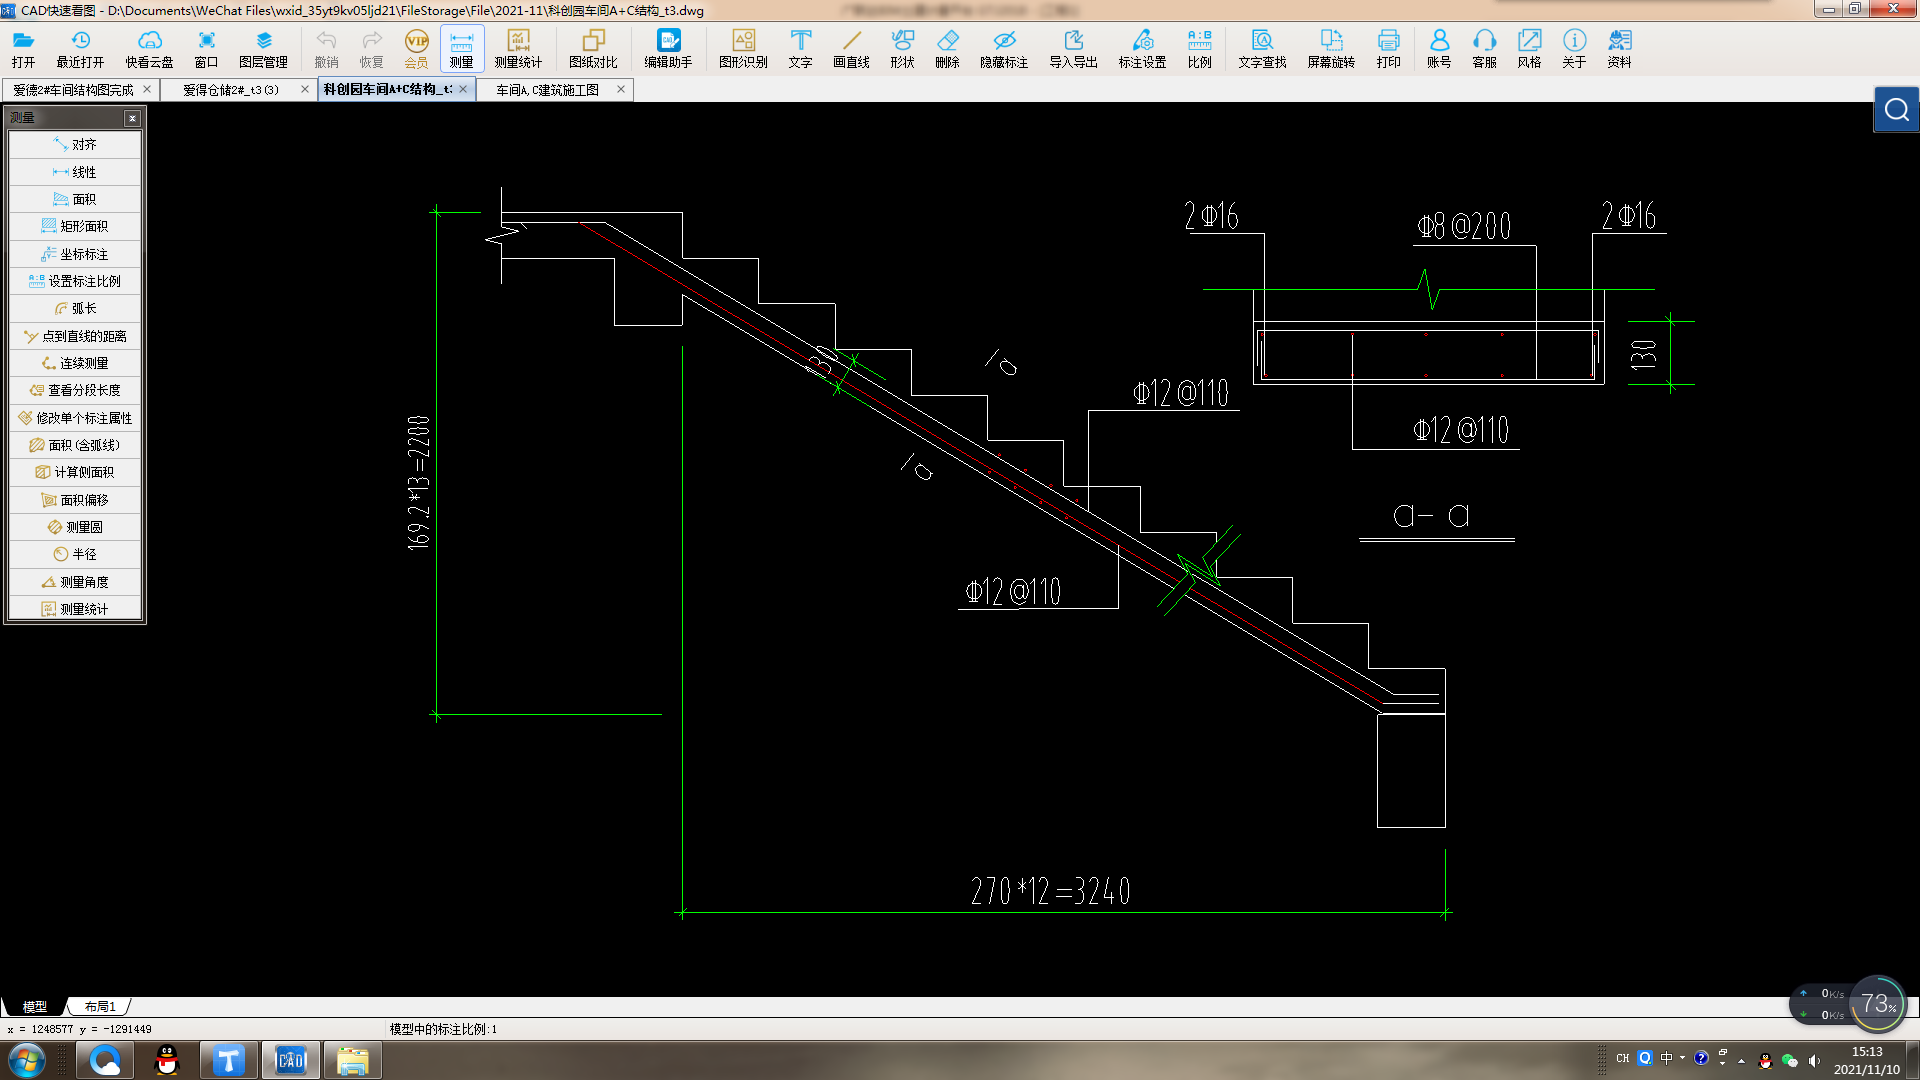Select 坐标标注 coordinate annotation
The image size is (1920, 1080).
point(75,254)
